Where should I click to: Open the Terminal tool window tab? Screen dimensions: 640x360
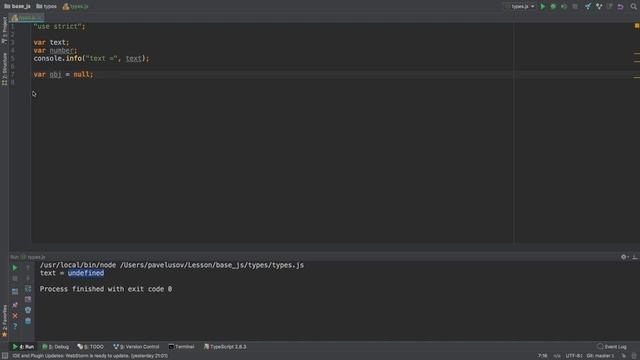(181, 347)
